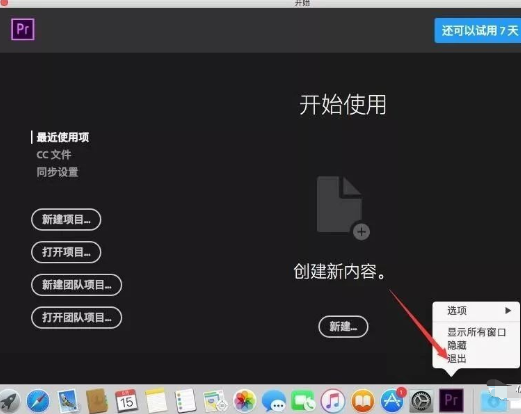Open the slideshow icon beside Photos in Dock
The image size is (521, 414).
pos(215,401)
